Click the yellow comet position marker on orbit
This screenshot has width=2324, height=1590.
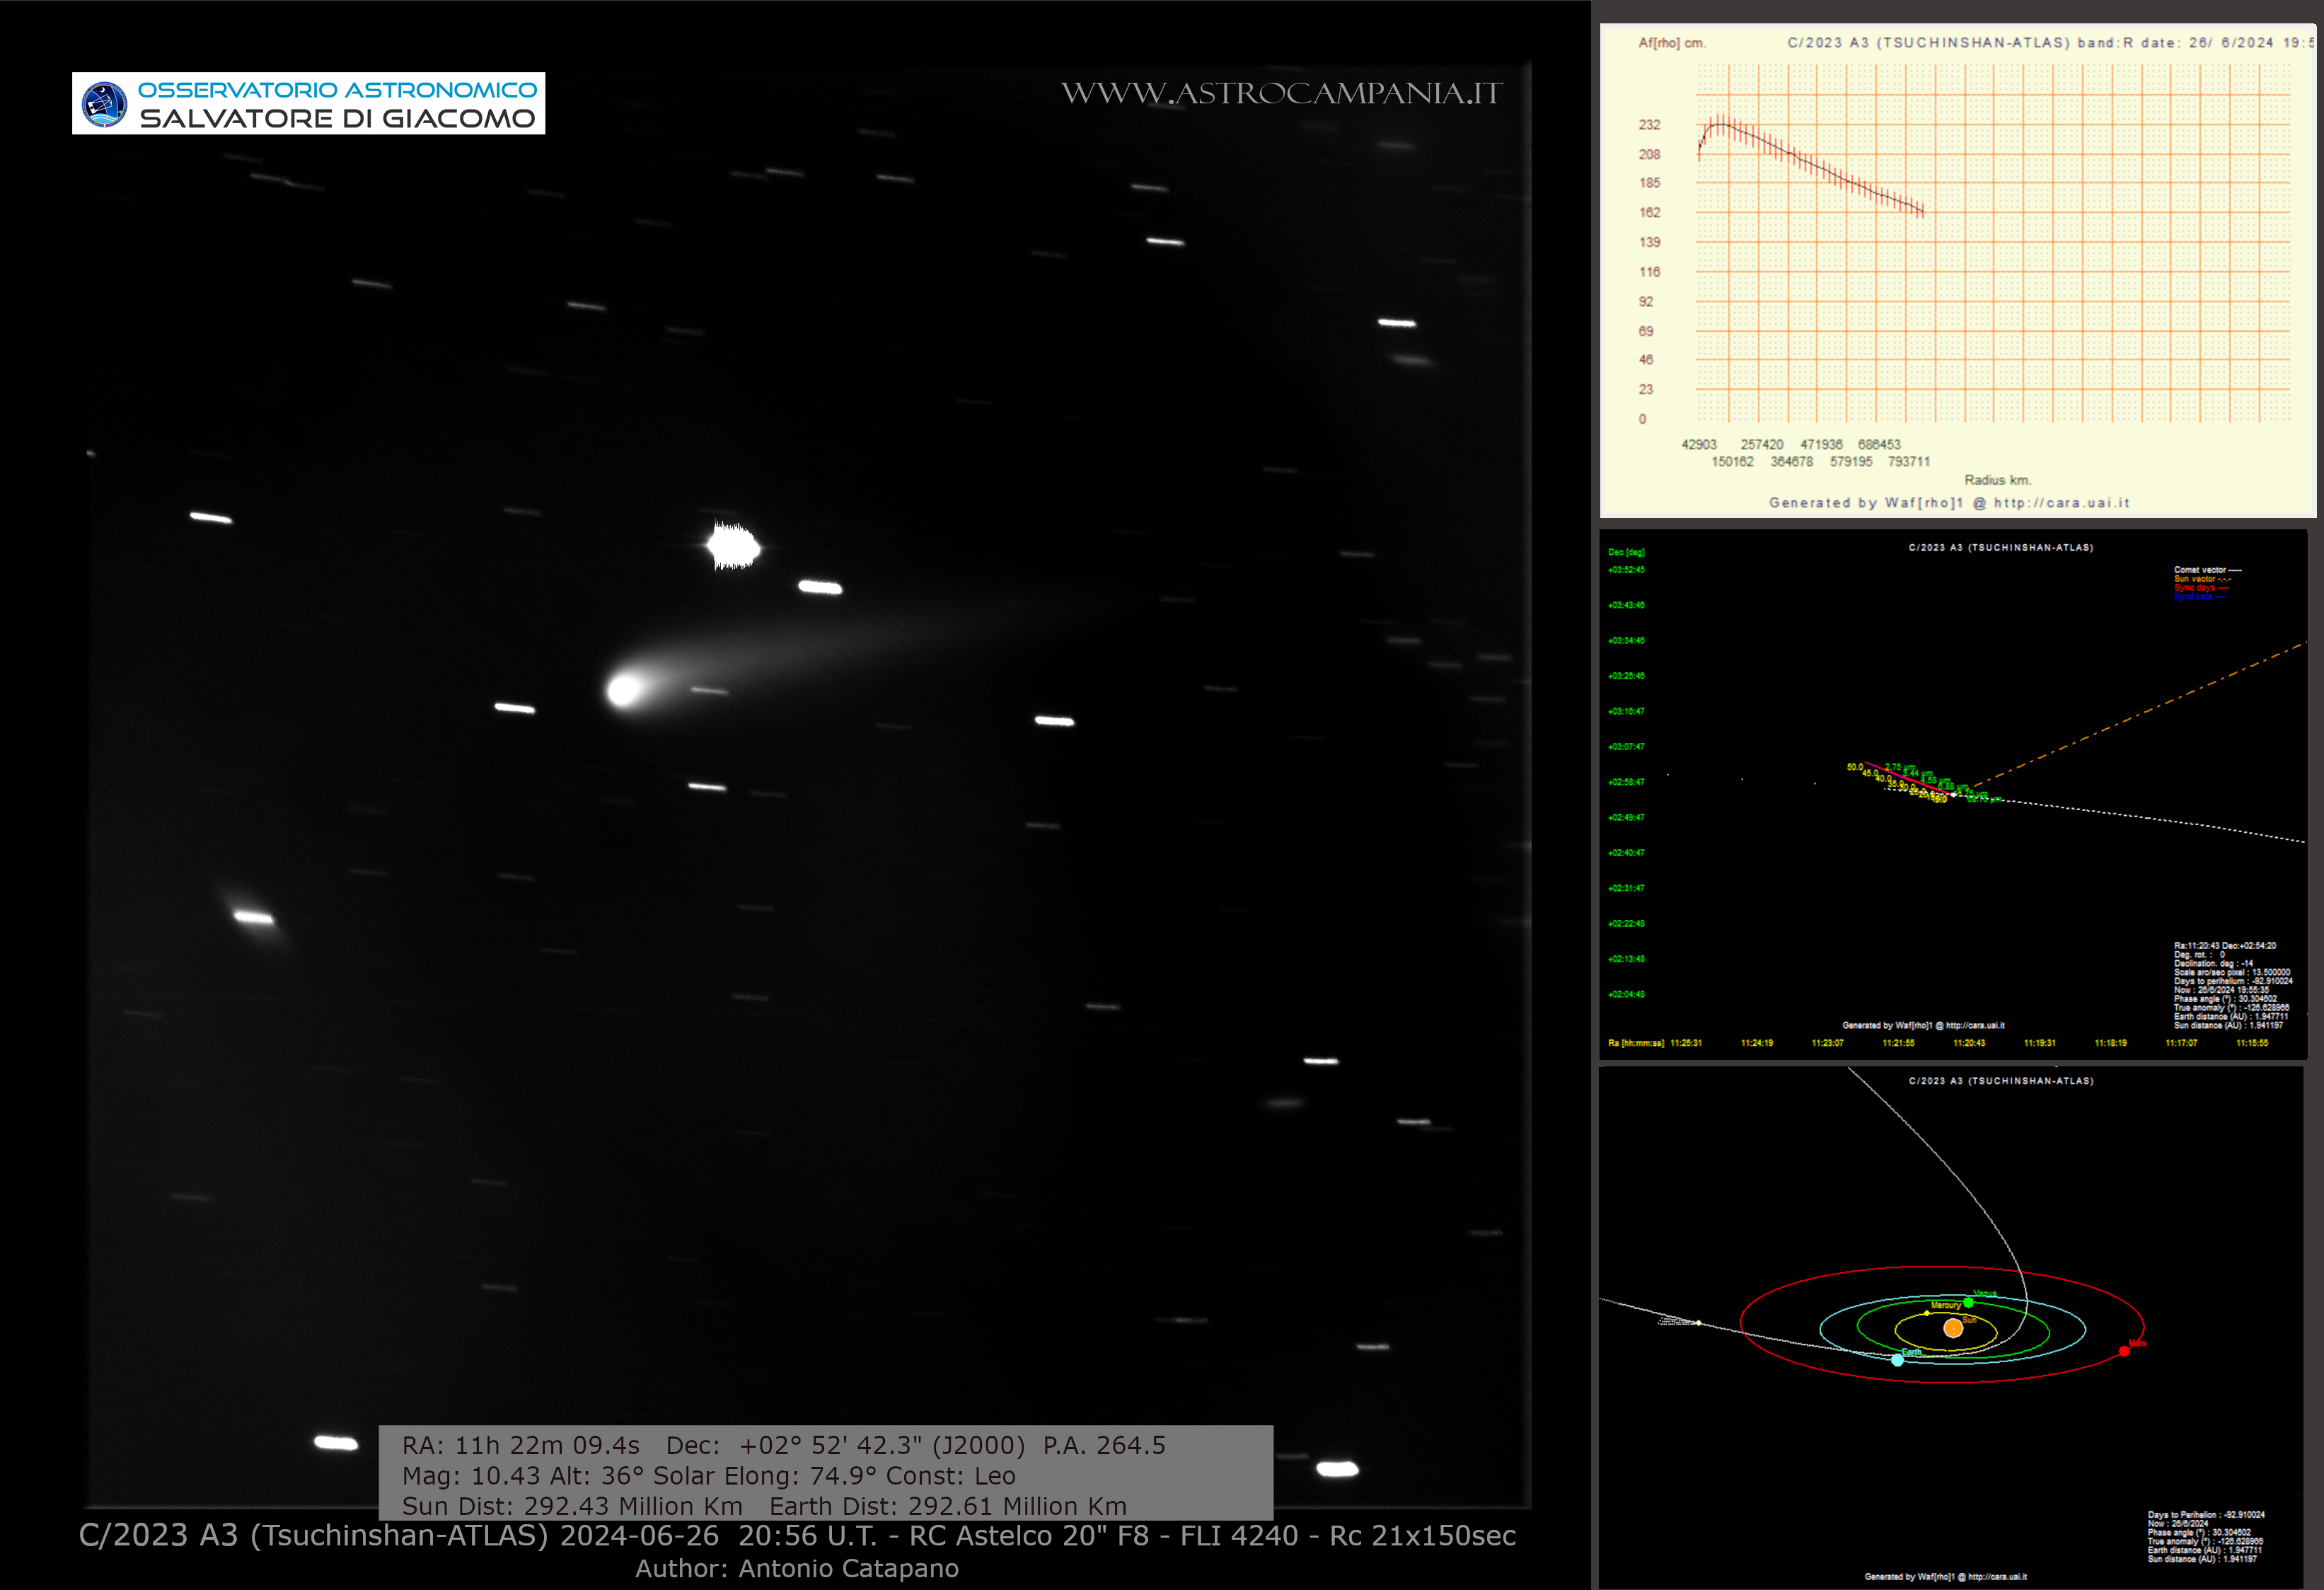(x=1698, y=1323)
